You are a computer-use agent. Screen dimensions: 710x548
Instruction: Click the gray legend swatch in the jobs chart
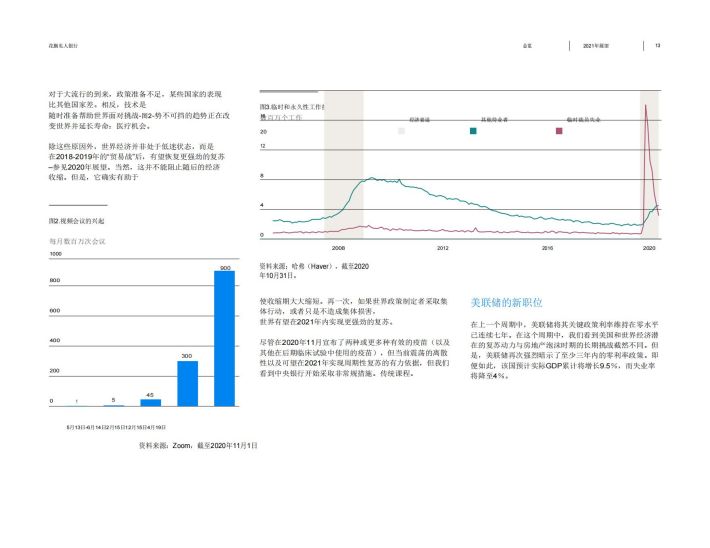401,131
